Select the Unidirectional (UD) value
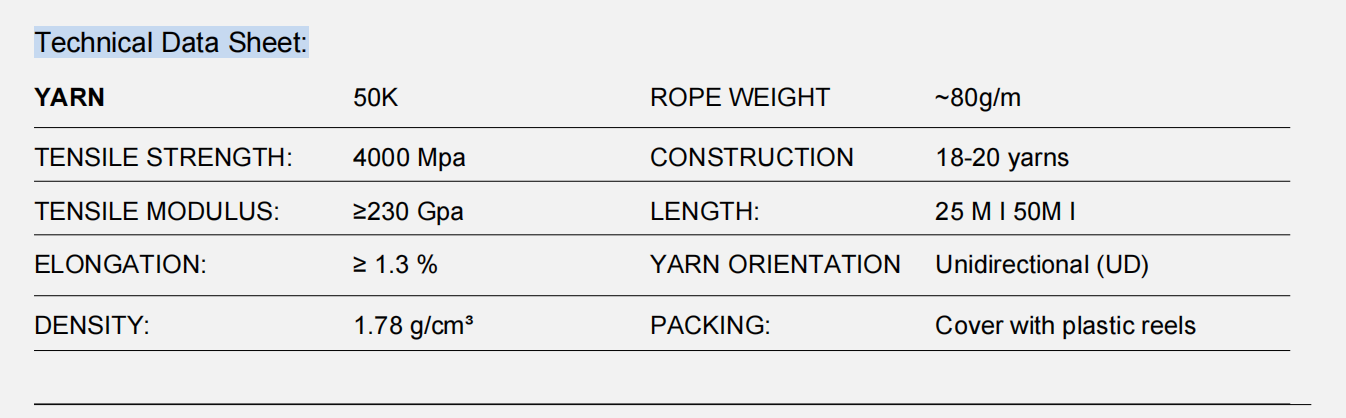 pyautogui.click(x=1041, y=265)
